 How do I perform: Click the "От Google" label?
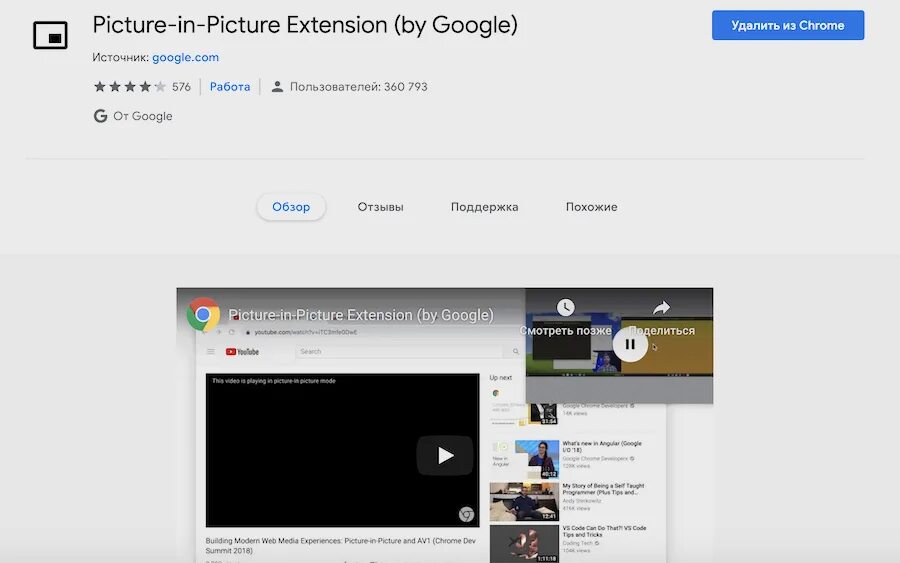(142, 116)
